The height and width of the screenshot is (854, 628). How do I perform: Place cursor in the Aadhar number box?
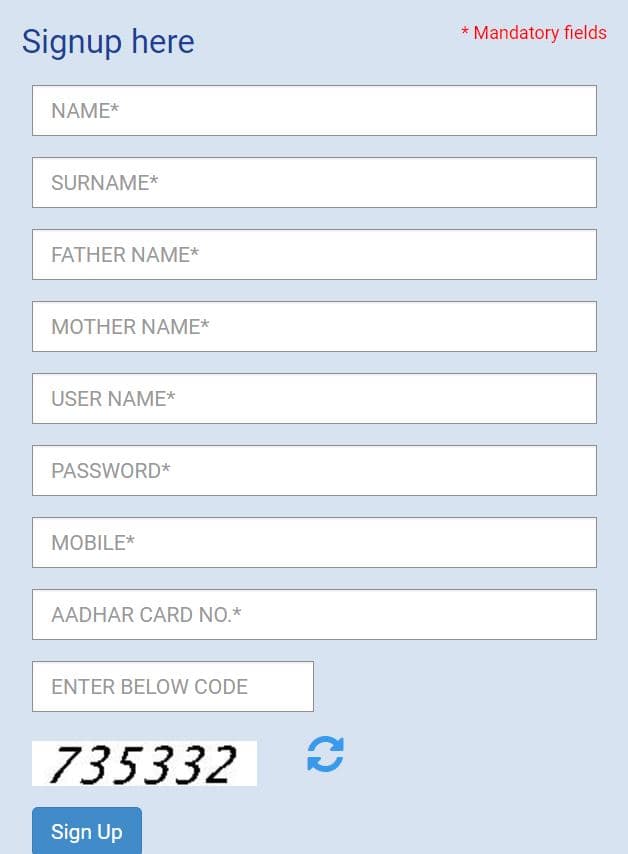click(x=314, y=615)
